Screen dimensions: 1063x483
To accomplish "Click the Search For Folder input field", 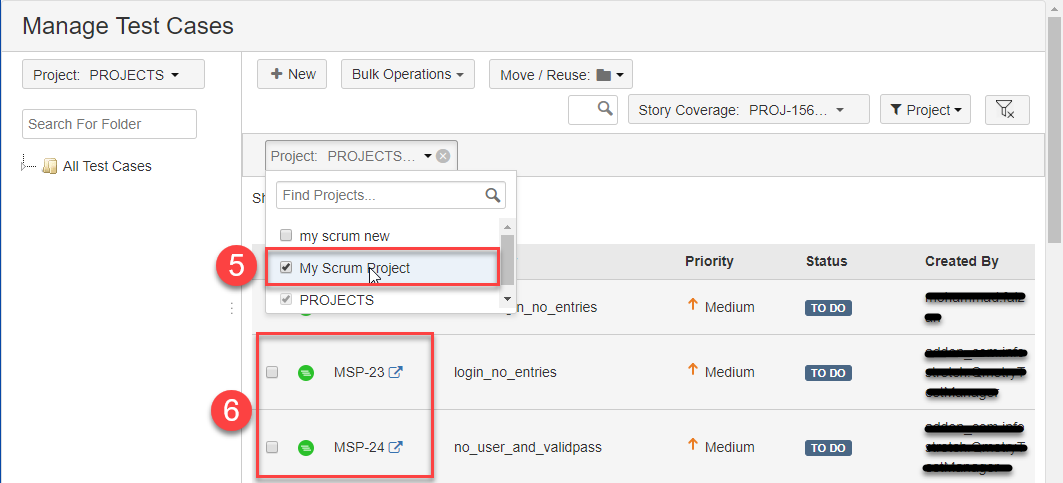I will point(109,124).
